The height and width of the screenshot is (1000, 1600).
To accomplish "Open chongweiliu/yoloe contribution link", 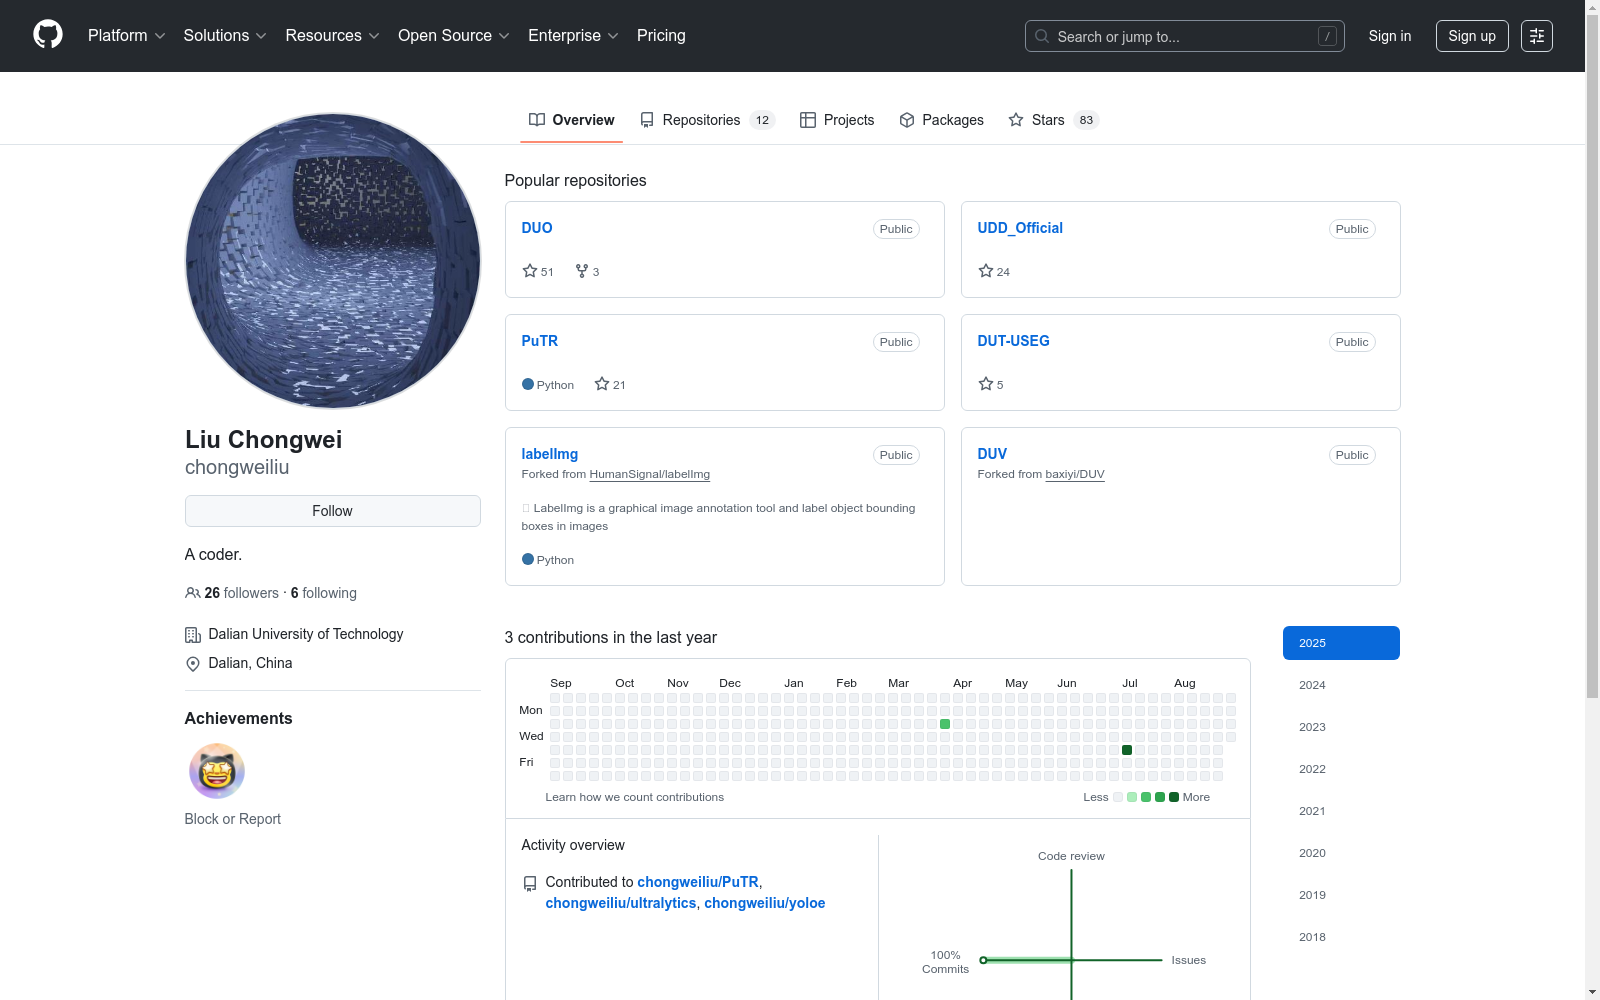I will (765, 903).
